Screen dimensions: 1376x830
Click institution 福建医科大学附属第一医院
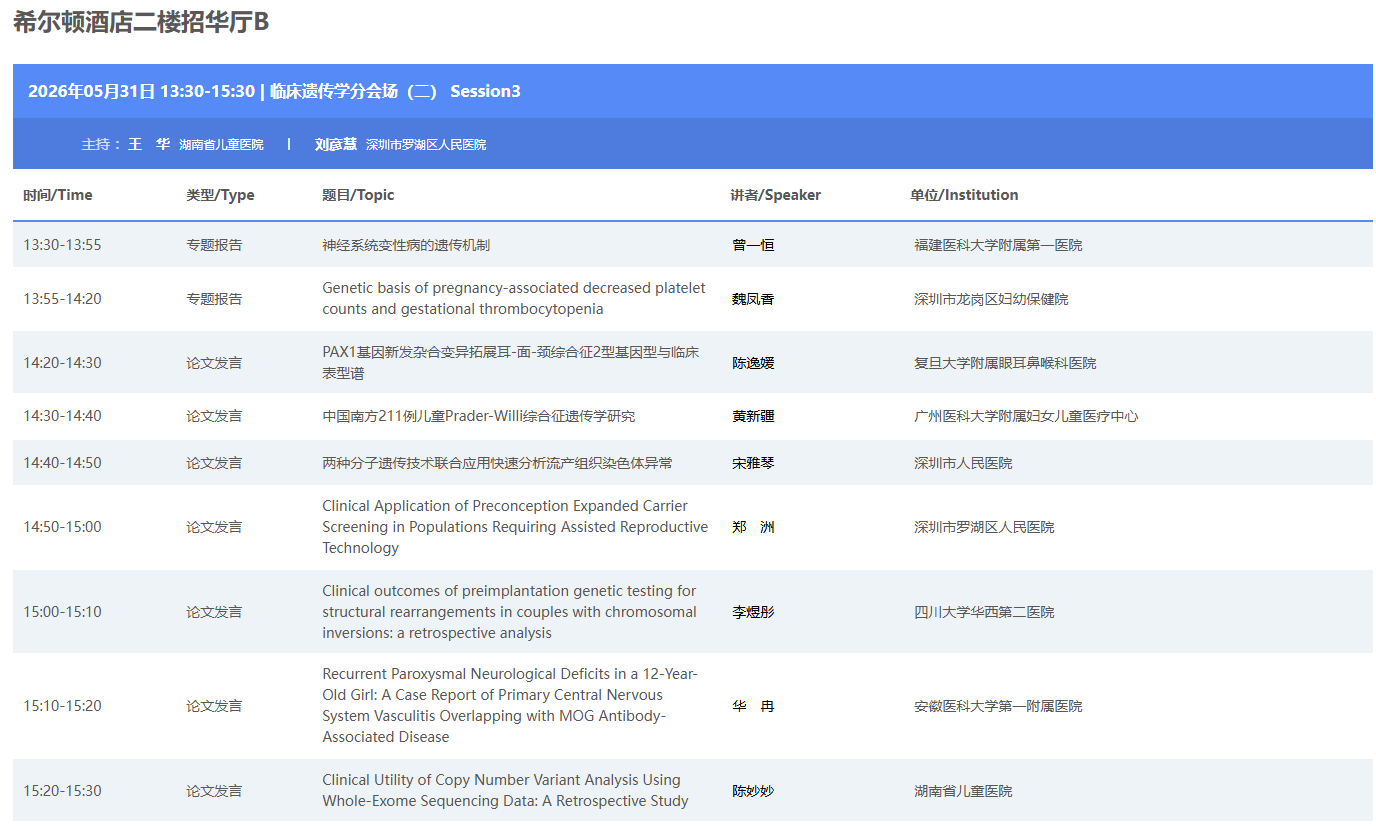point(998,245)
